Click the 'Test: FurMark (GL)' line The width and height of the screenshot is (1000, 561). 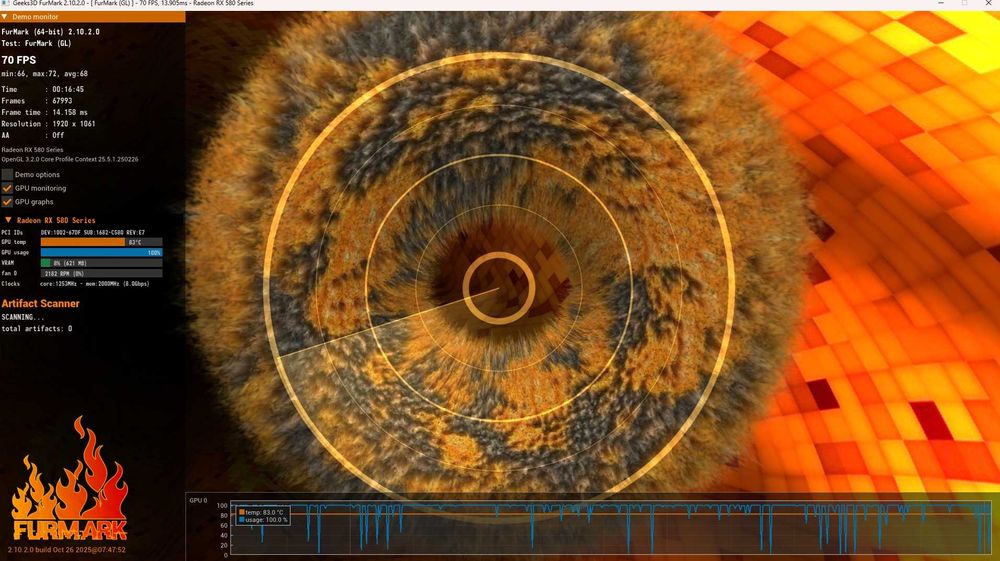tap(36, 43)
